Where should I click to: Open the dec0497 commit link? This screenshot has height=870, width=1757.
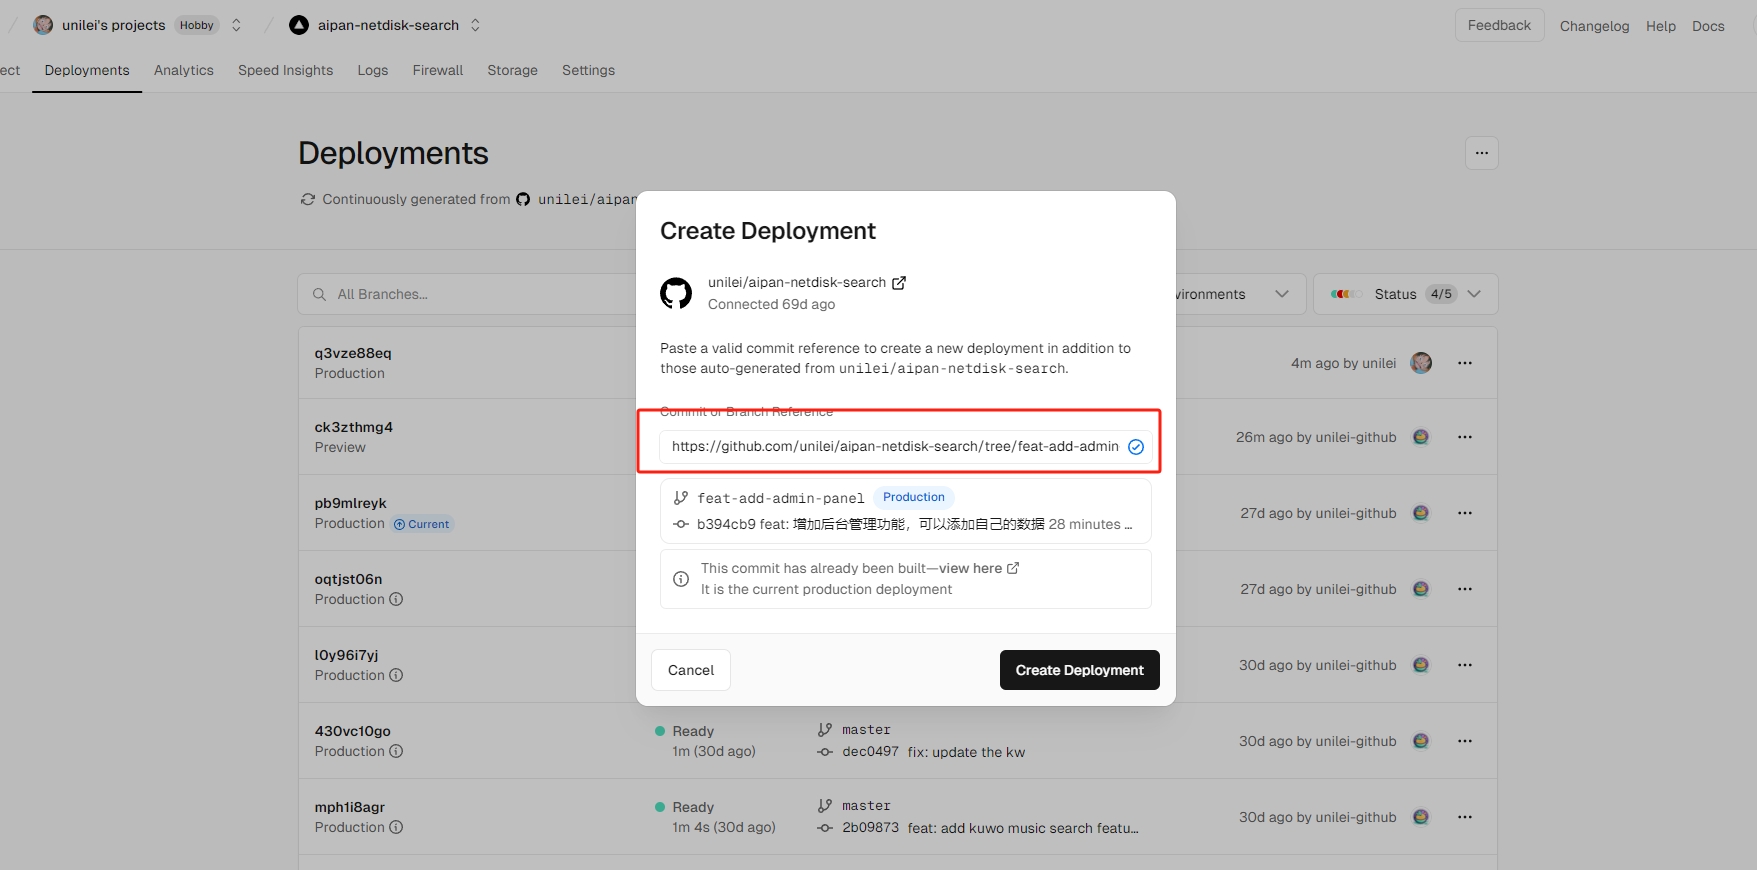pos(870,752)
